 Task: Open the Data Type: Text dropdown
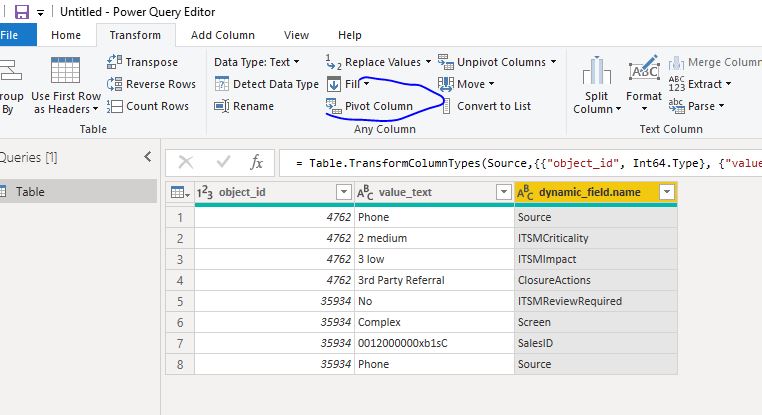coord(257,62)
